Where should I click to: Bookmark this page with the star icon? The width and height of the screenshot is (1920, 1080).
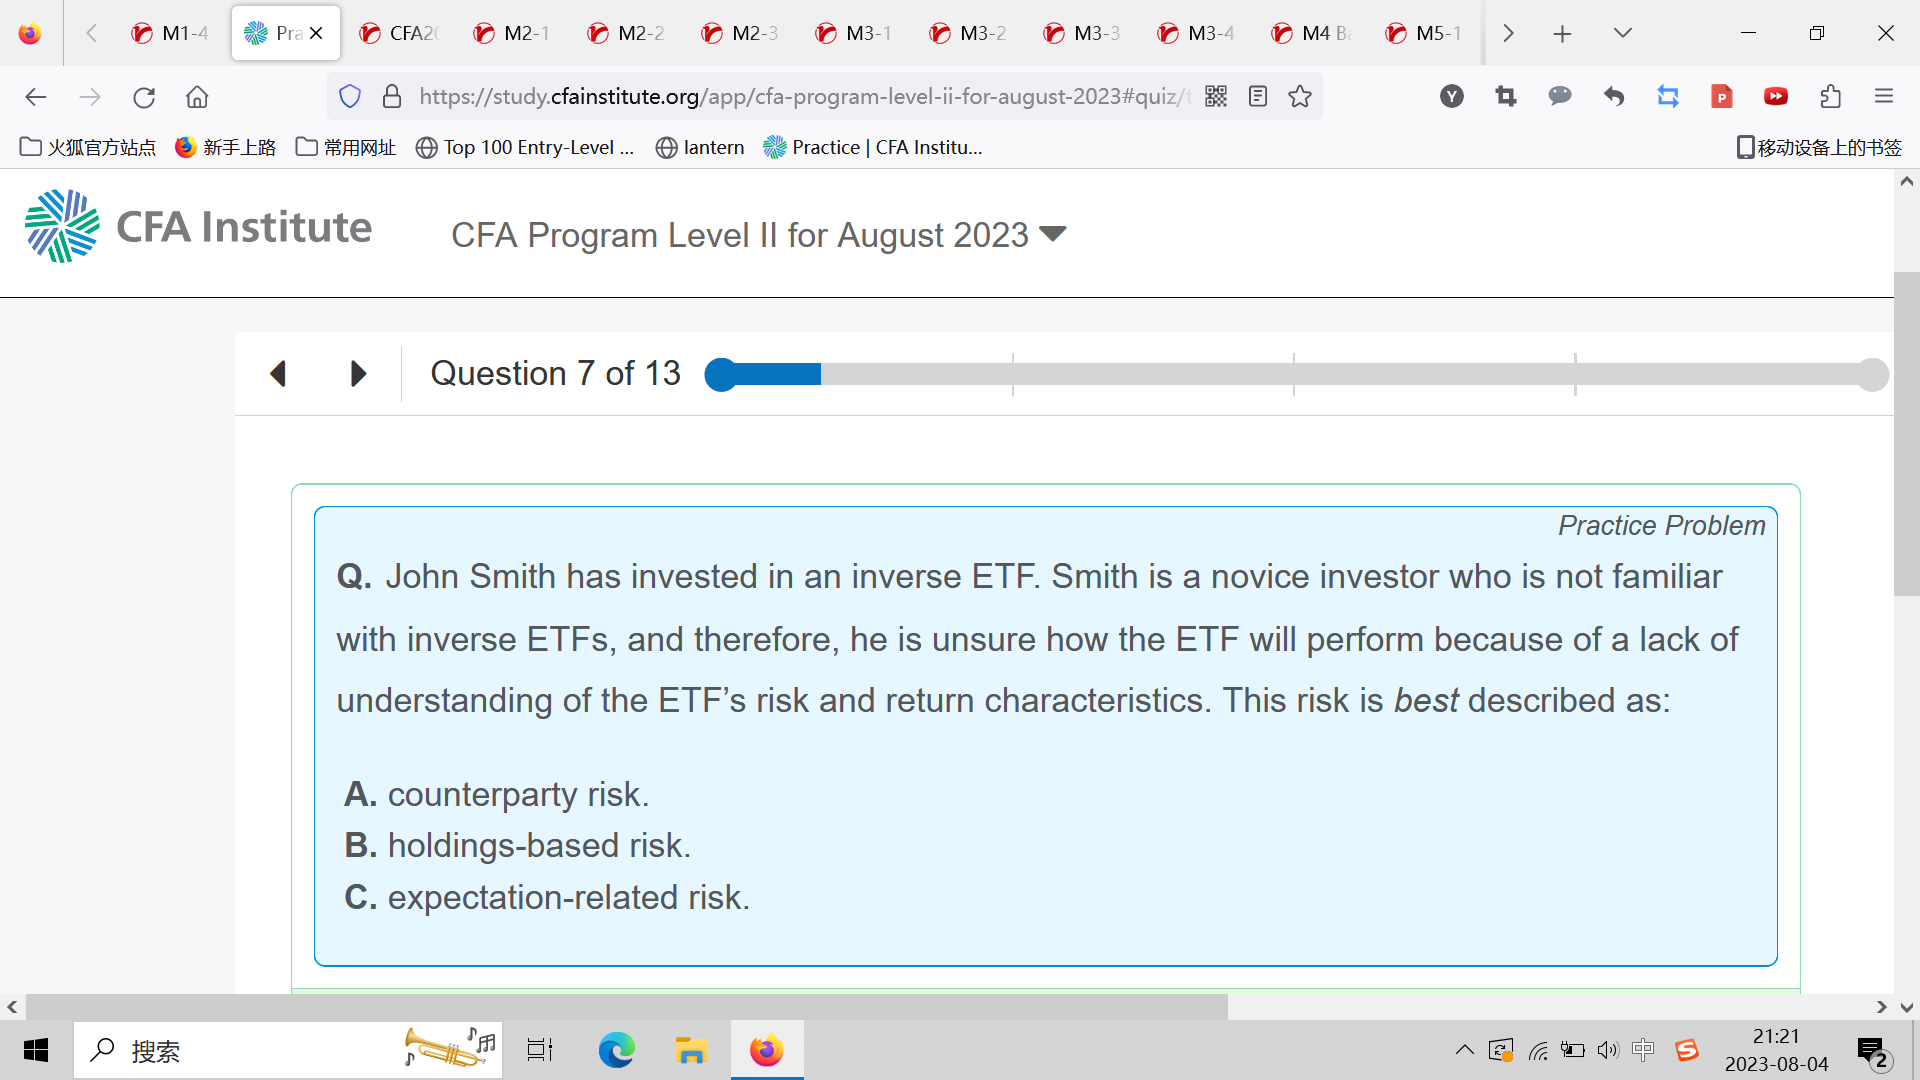(x=1300, y=96)
